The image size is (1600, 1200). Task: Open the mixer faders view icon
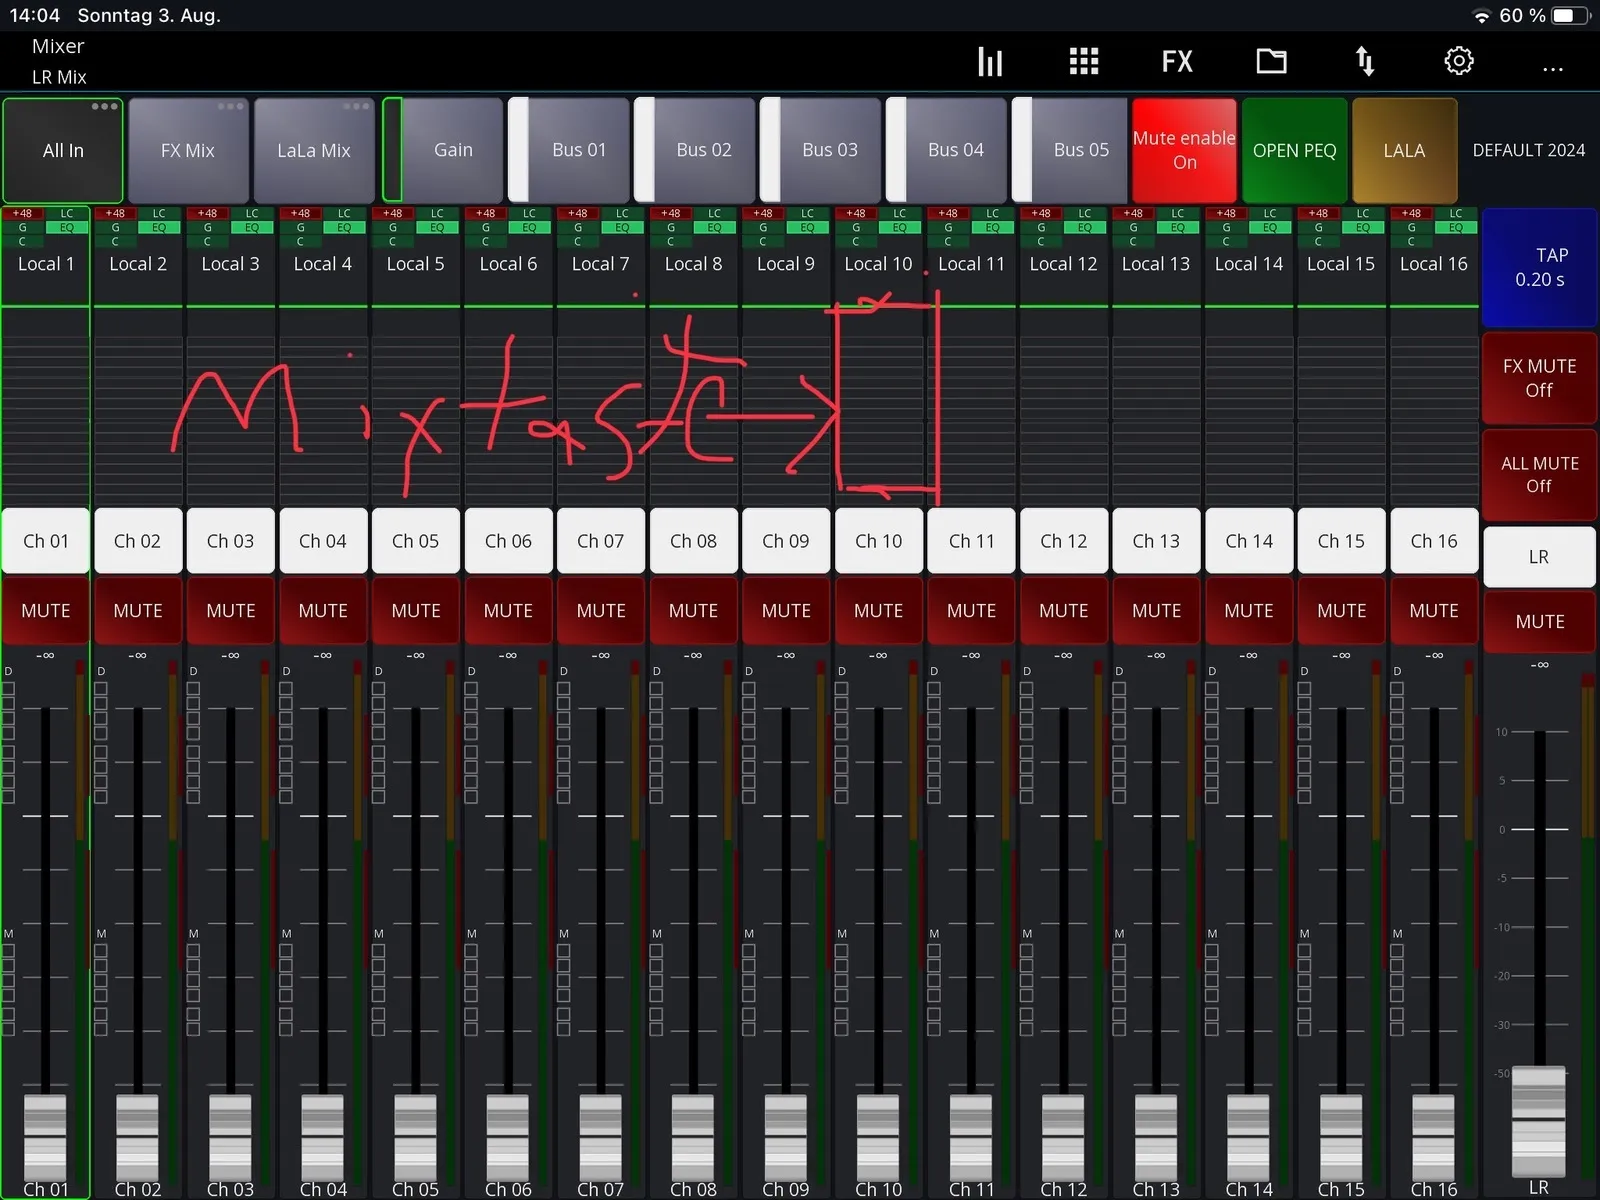990,62
